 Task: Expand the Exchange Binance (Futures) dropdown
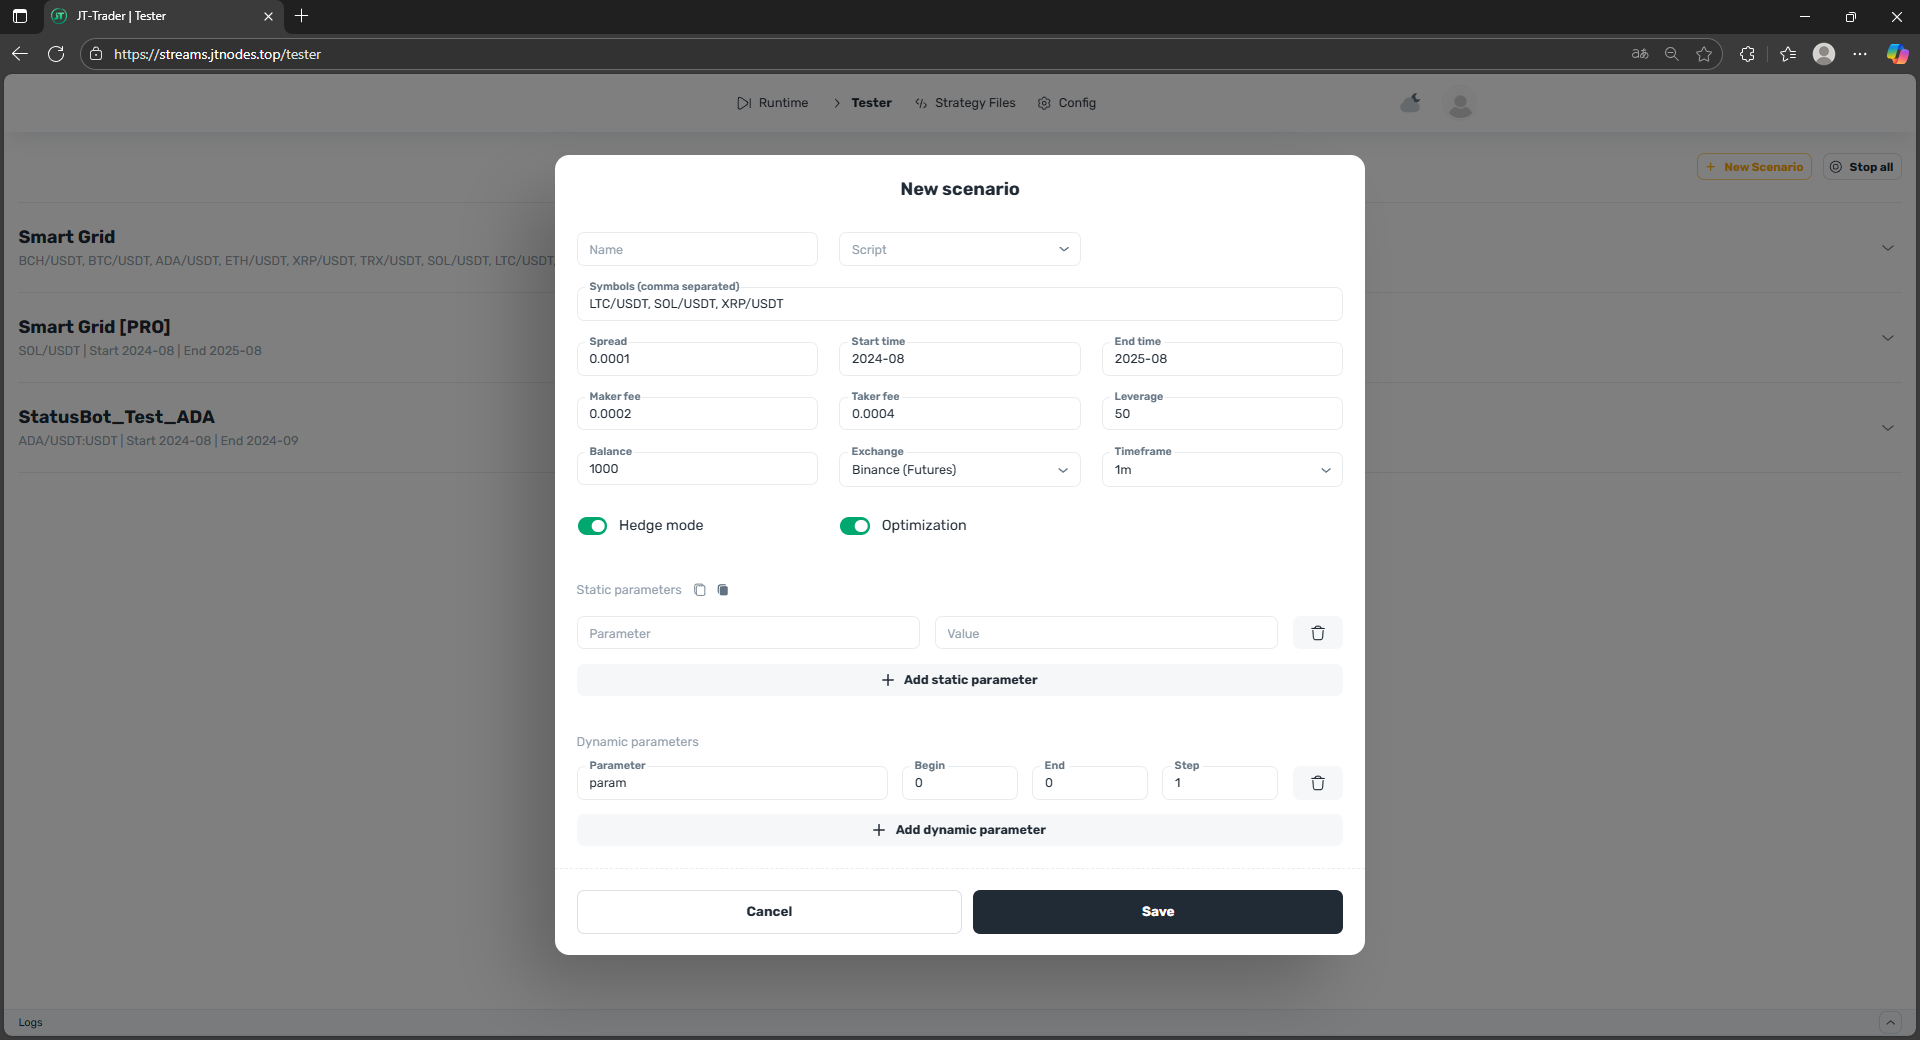tap(959, 470)
